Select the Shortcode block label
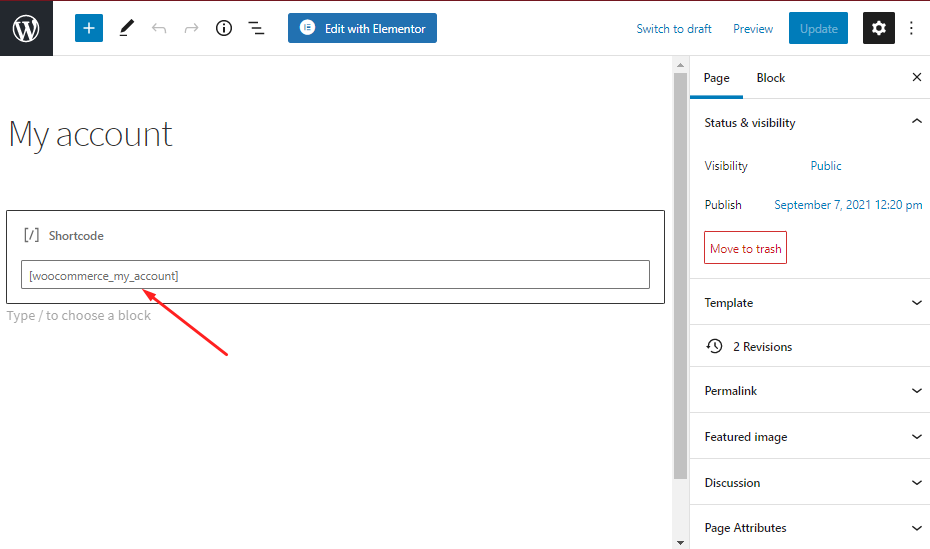The image size is (930, 549). 76,236
